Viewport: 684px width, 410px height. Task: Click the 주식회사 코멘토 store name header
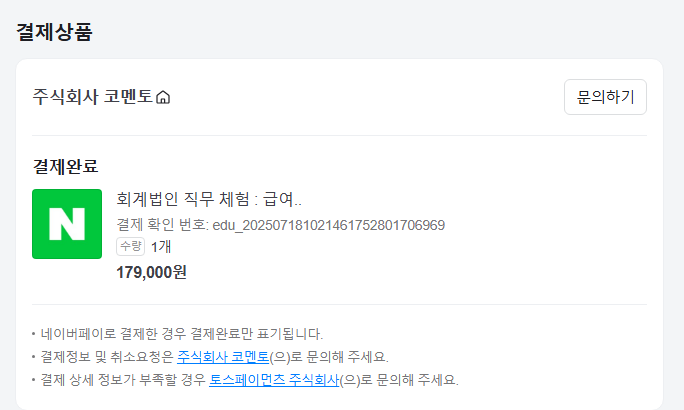click(93, 97)
